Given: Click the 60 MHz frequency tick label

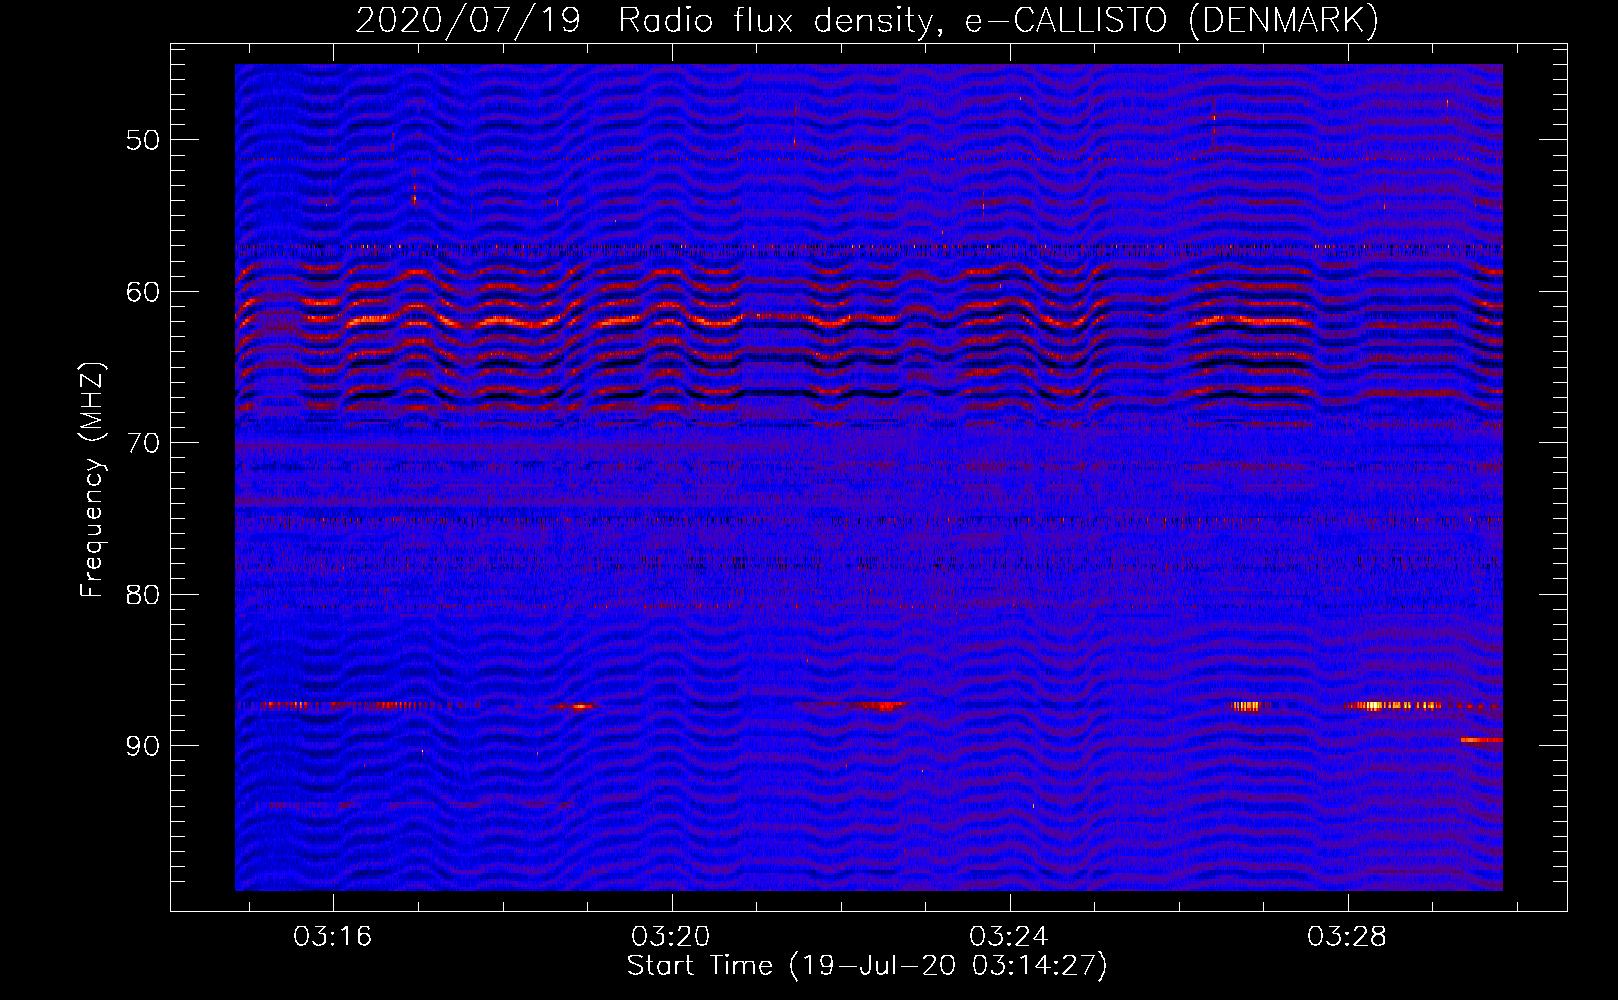Looking at the screenshot, I should [x=143, y=292].
